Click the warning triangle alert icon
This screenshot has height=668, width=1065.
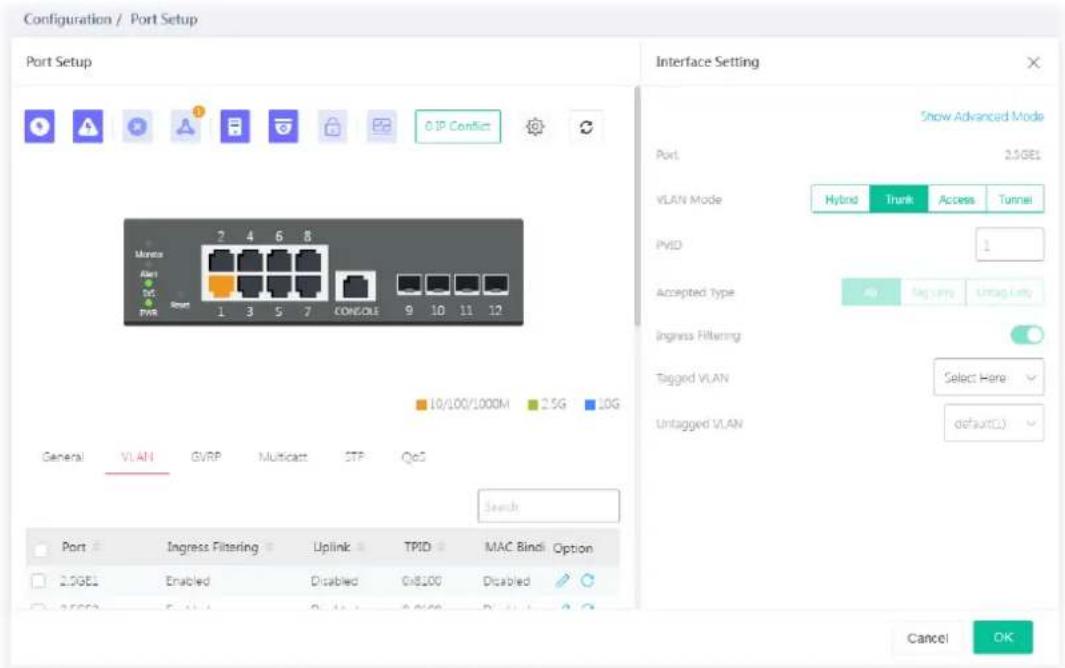(x=88, y=126)
